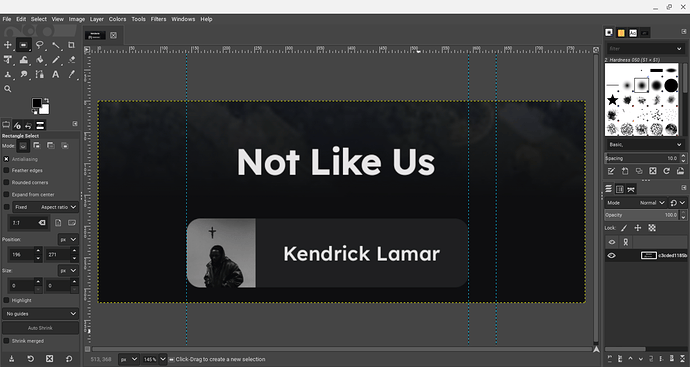Viewport: 690px width, 367px height.
Task: Adjust the brush Spacing slider
Action: point(642,158)
